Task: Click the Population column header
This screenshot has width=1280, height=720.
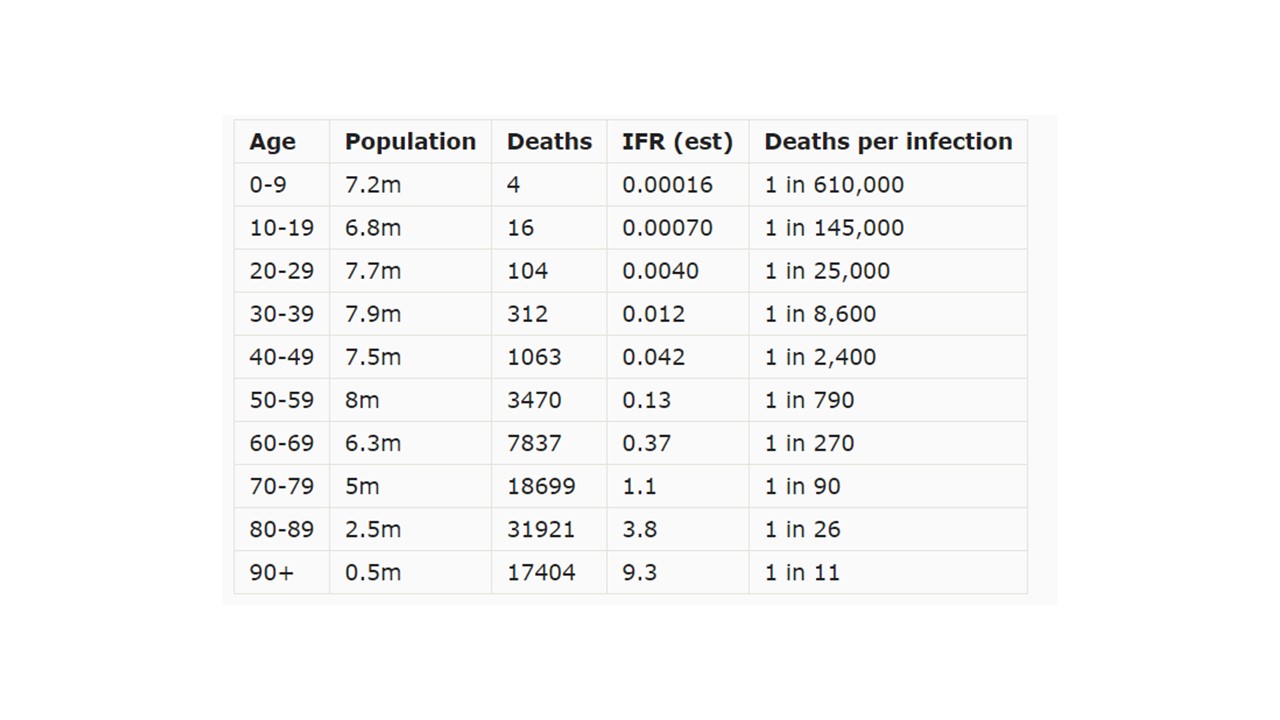Action: (410, 142)
